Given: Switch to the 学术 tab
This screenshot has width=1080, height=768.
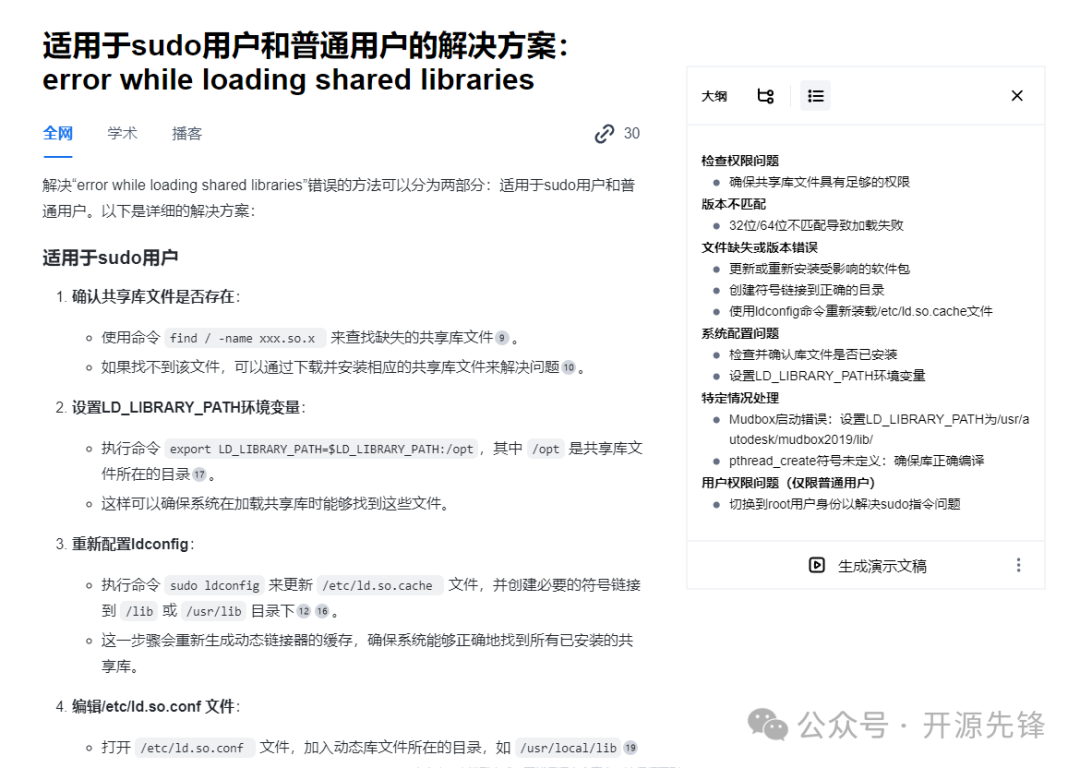Looking at the screenshot, I should [x=122, y=134].
